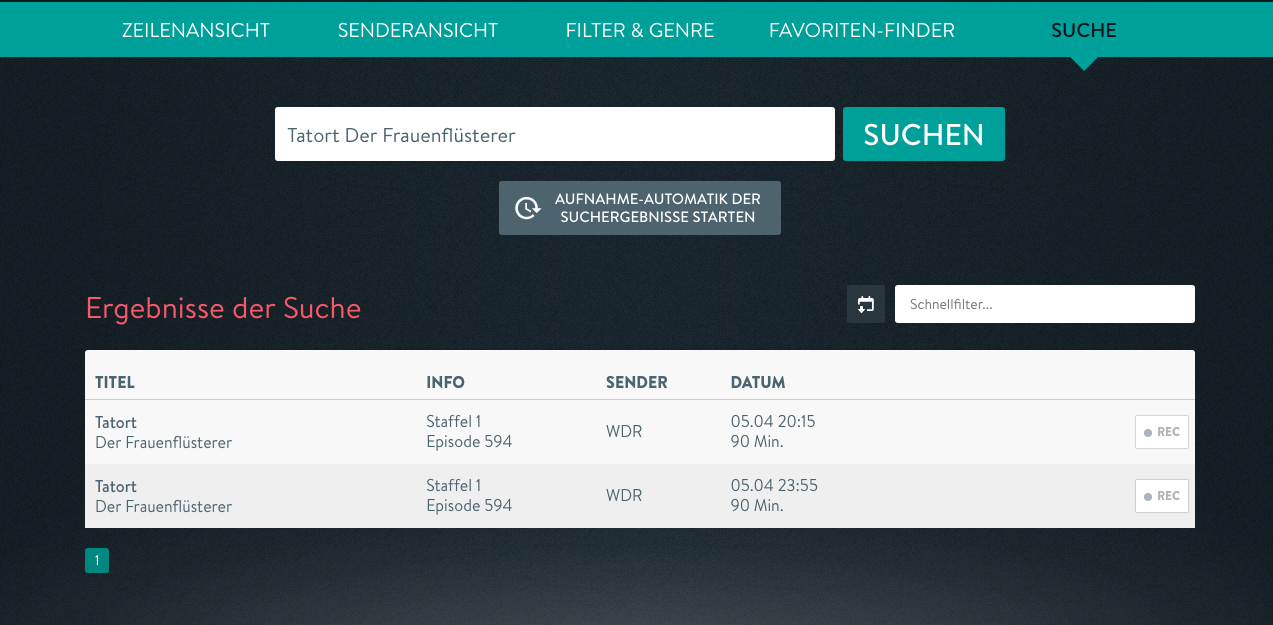Click Der Frauenflüsterer subtitle in the 20:15 row
Screen dimensions: 1273x625
[163, 442]
